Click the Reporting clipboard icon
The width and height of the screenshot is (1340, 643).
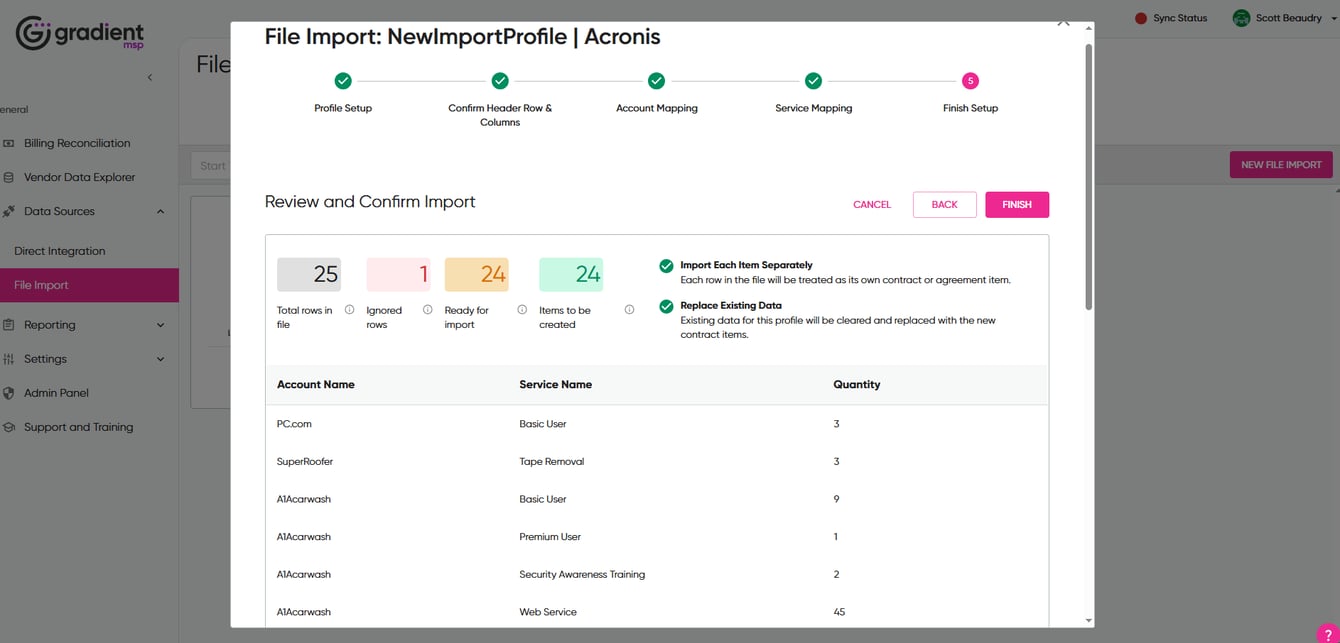9,325
